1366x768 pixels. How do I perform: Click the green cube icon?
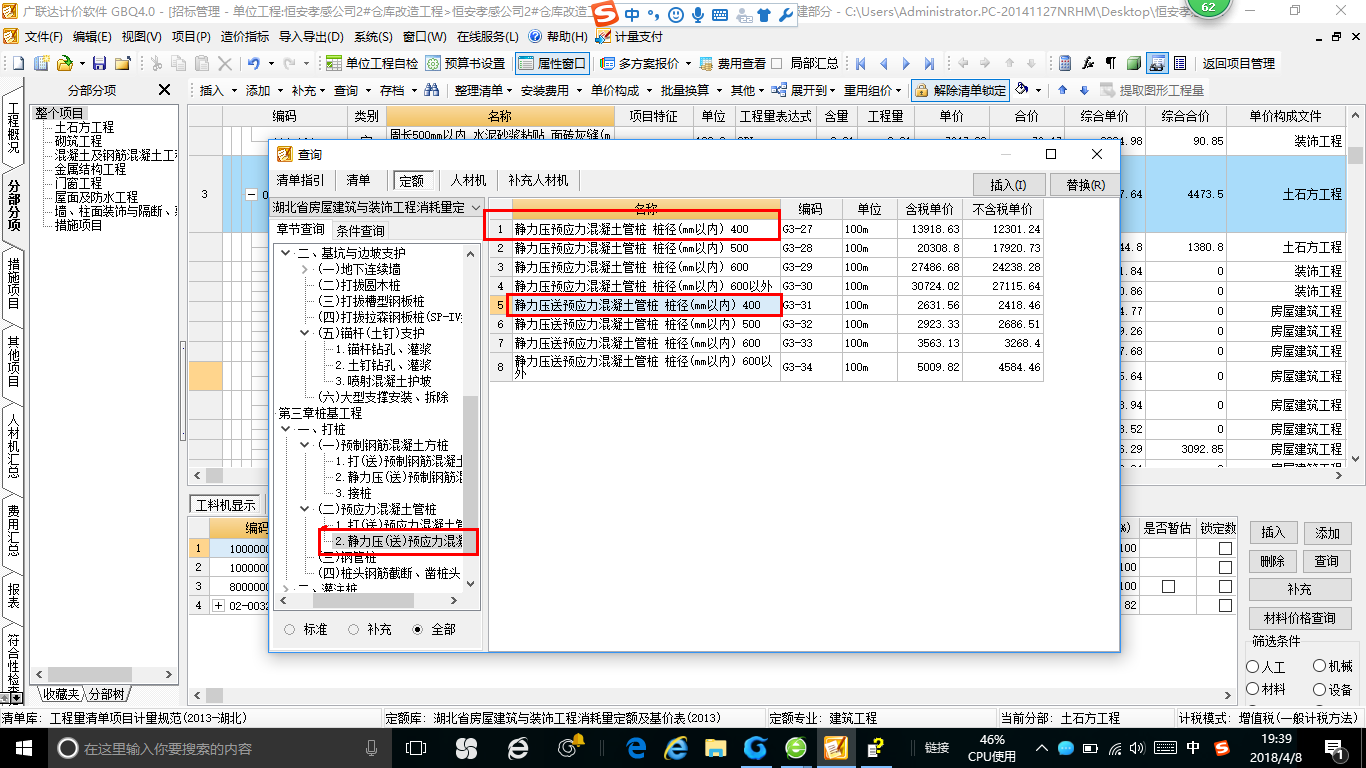click(x=1133, y=63)
